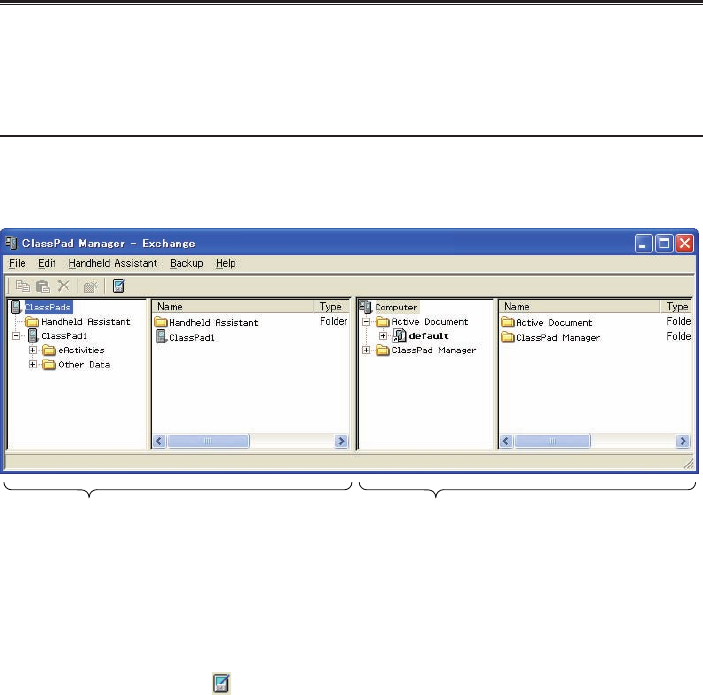Select ClassPad Manager in Computer tree

[434, 350]
